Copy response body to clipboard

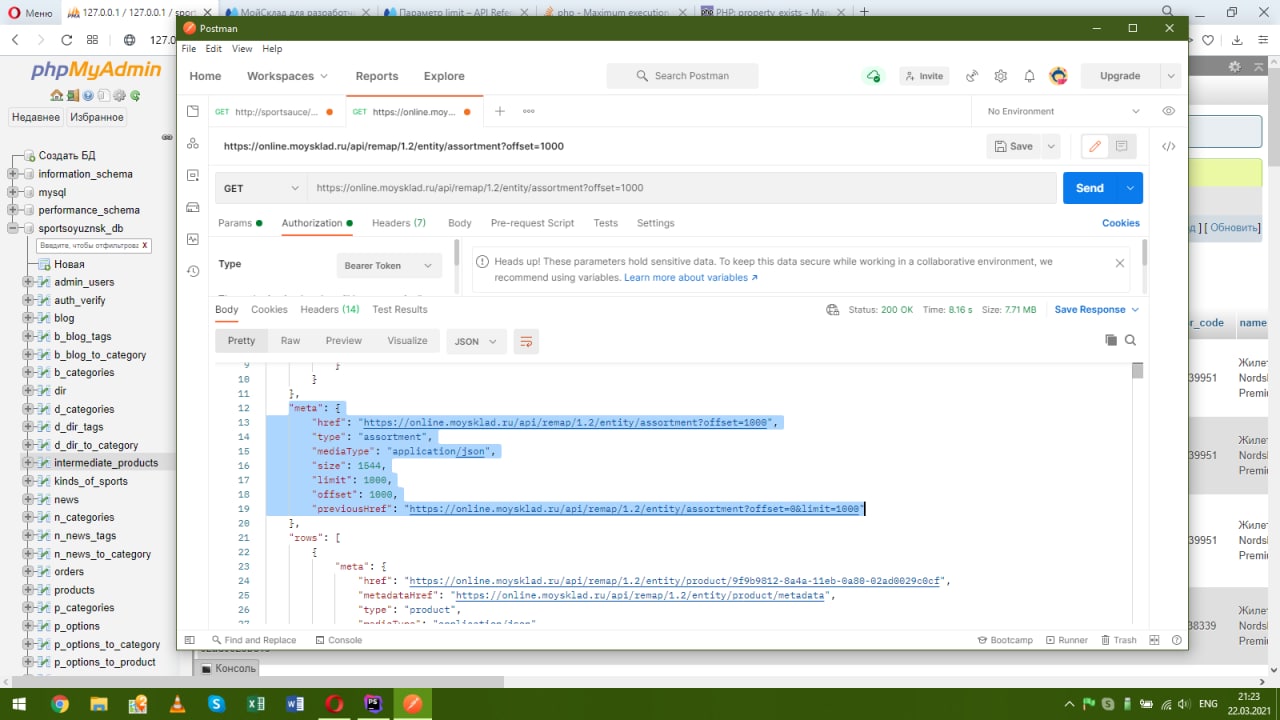[x=1111, y=340]
